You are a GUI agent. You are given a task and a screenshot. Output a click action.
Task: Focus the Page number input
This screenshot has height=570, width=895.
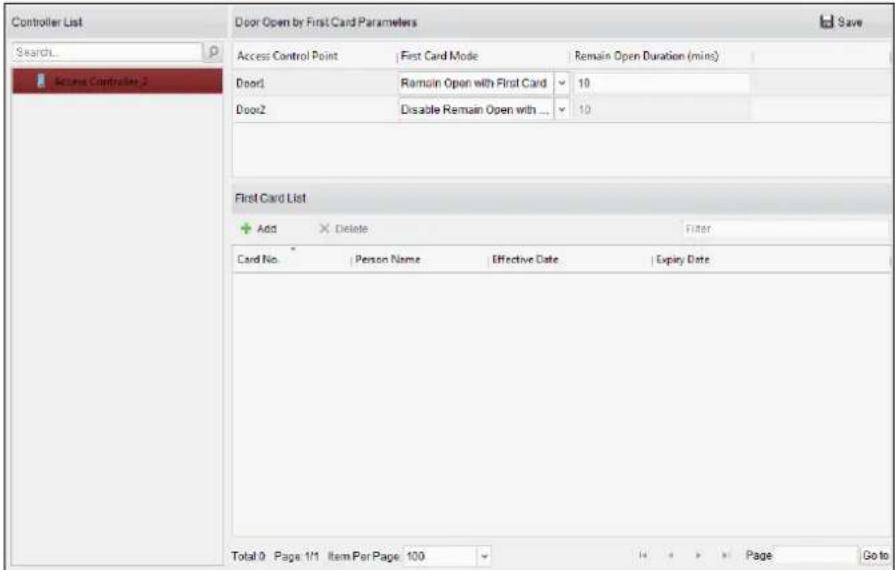click(x=816, y=555)
